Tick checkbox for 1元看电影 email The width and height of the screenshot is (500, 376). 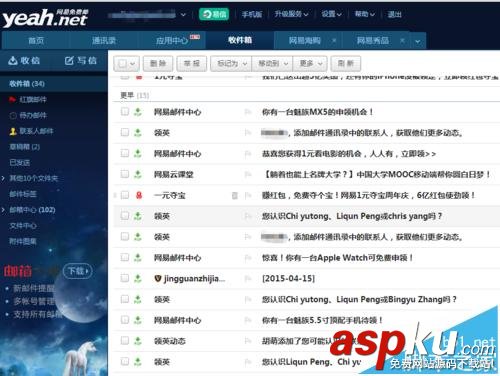[x=125, y=153]
